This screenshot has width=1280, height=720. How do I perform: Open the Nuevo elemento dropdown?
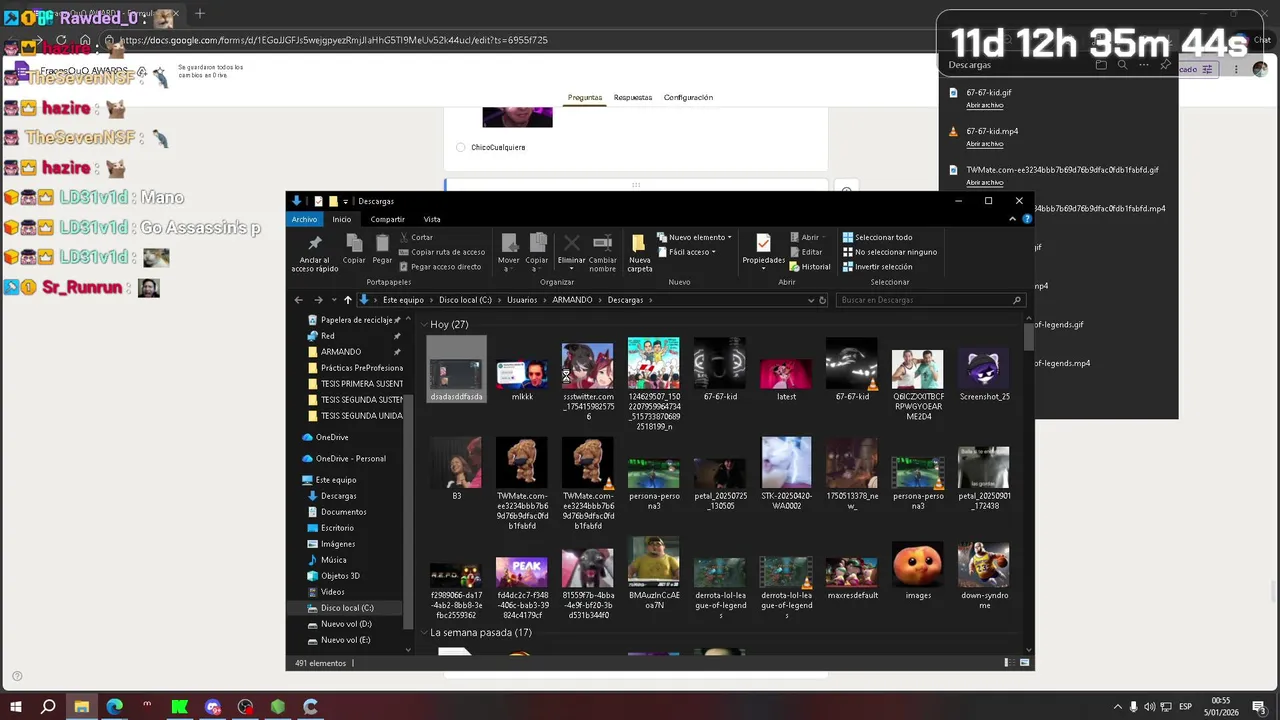(695, 237)
